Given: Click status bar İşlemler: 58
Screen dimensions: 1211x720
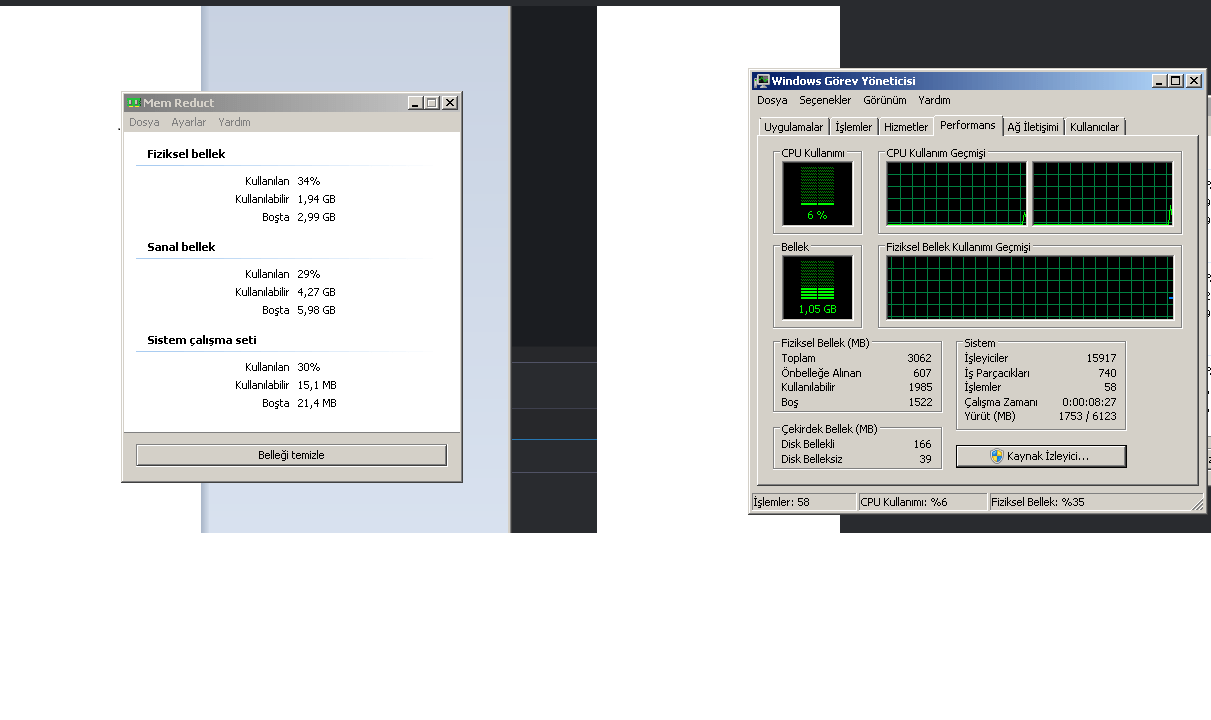Looking at the screenshot, I should (804, 502).
